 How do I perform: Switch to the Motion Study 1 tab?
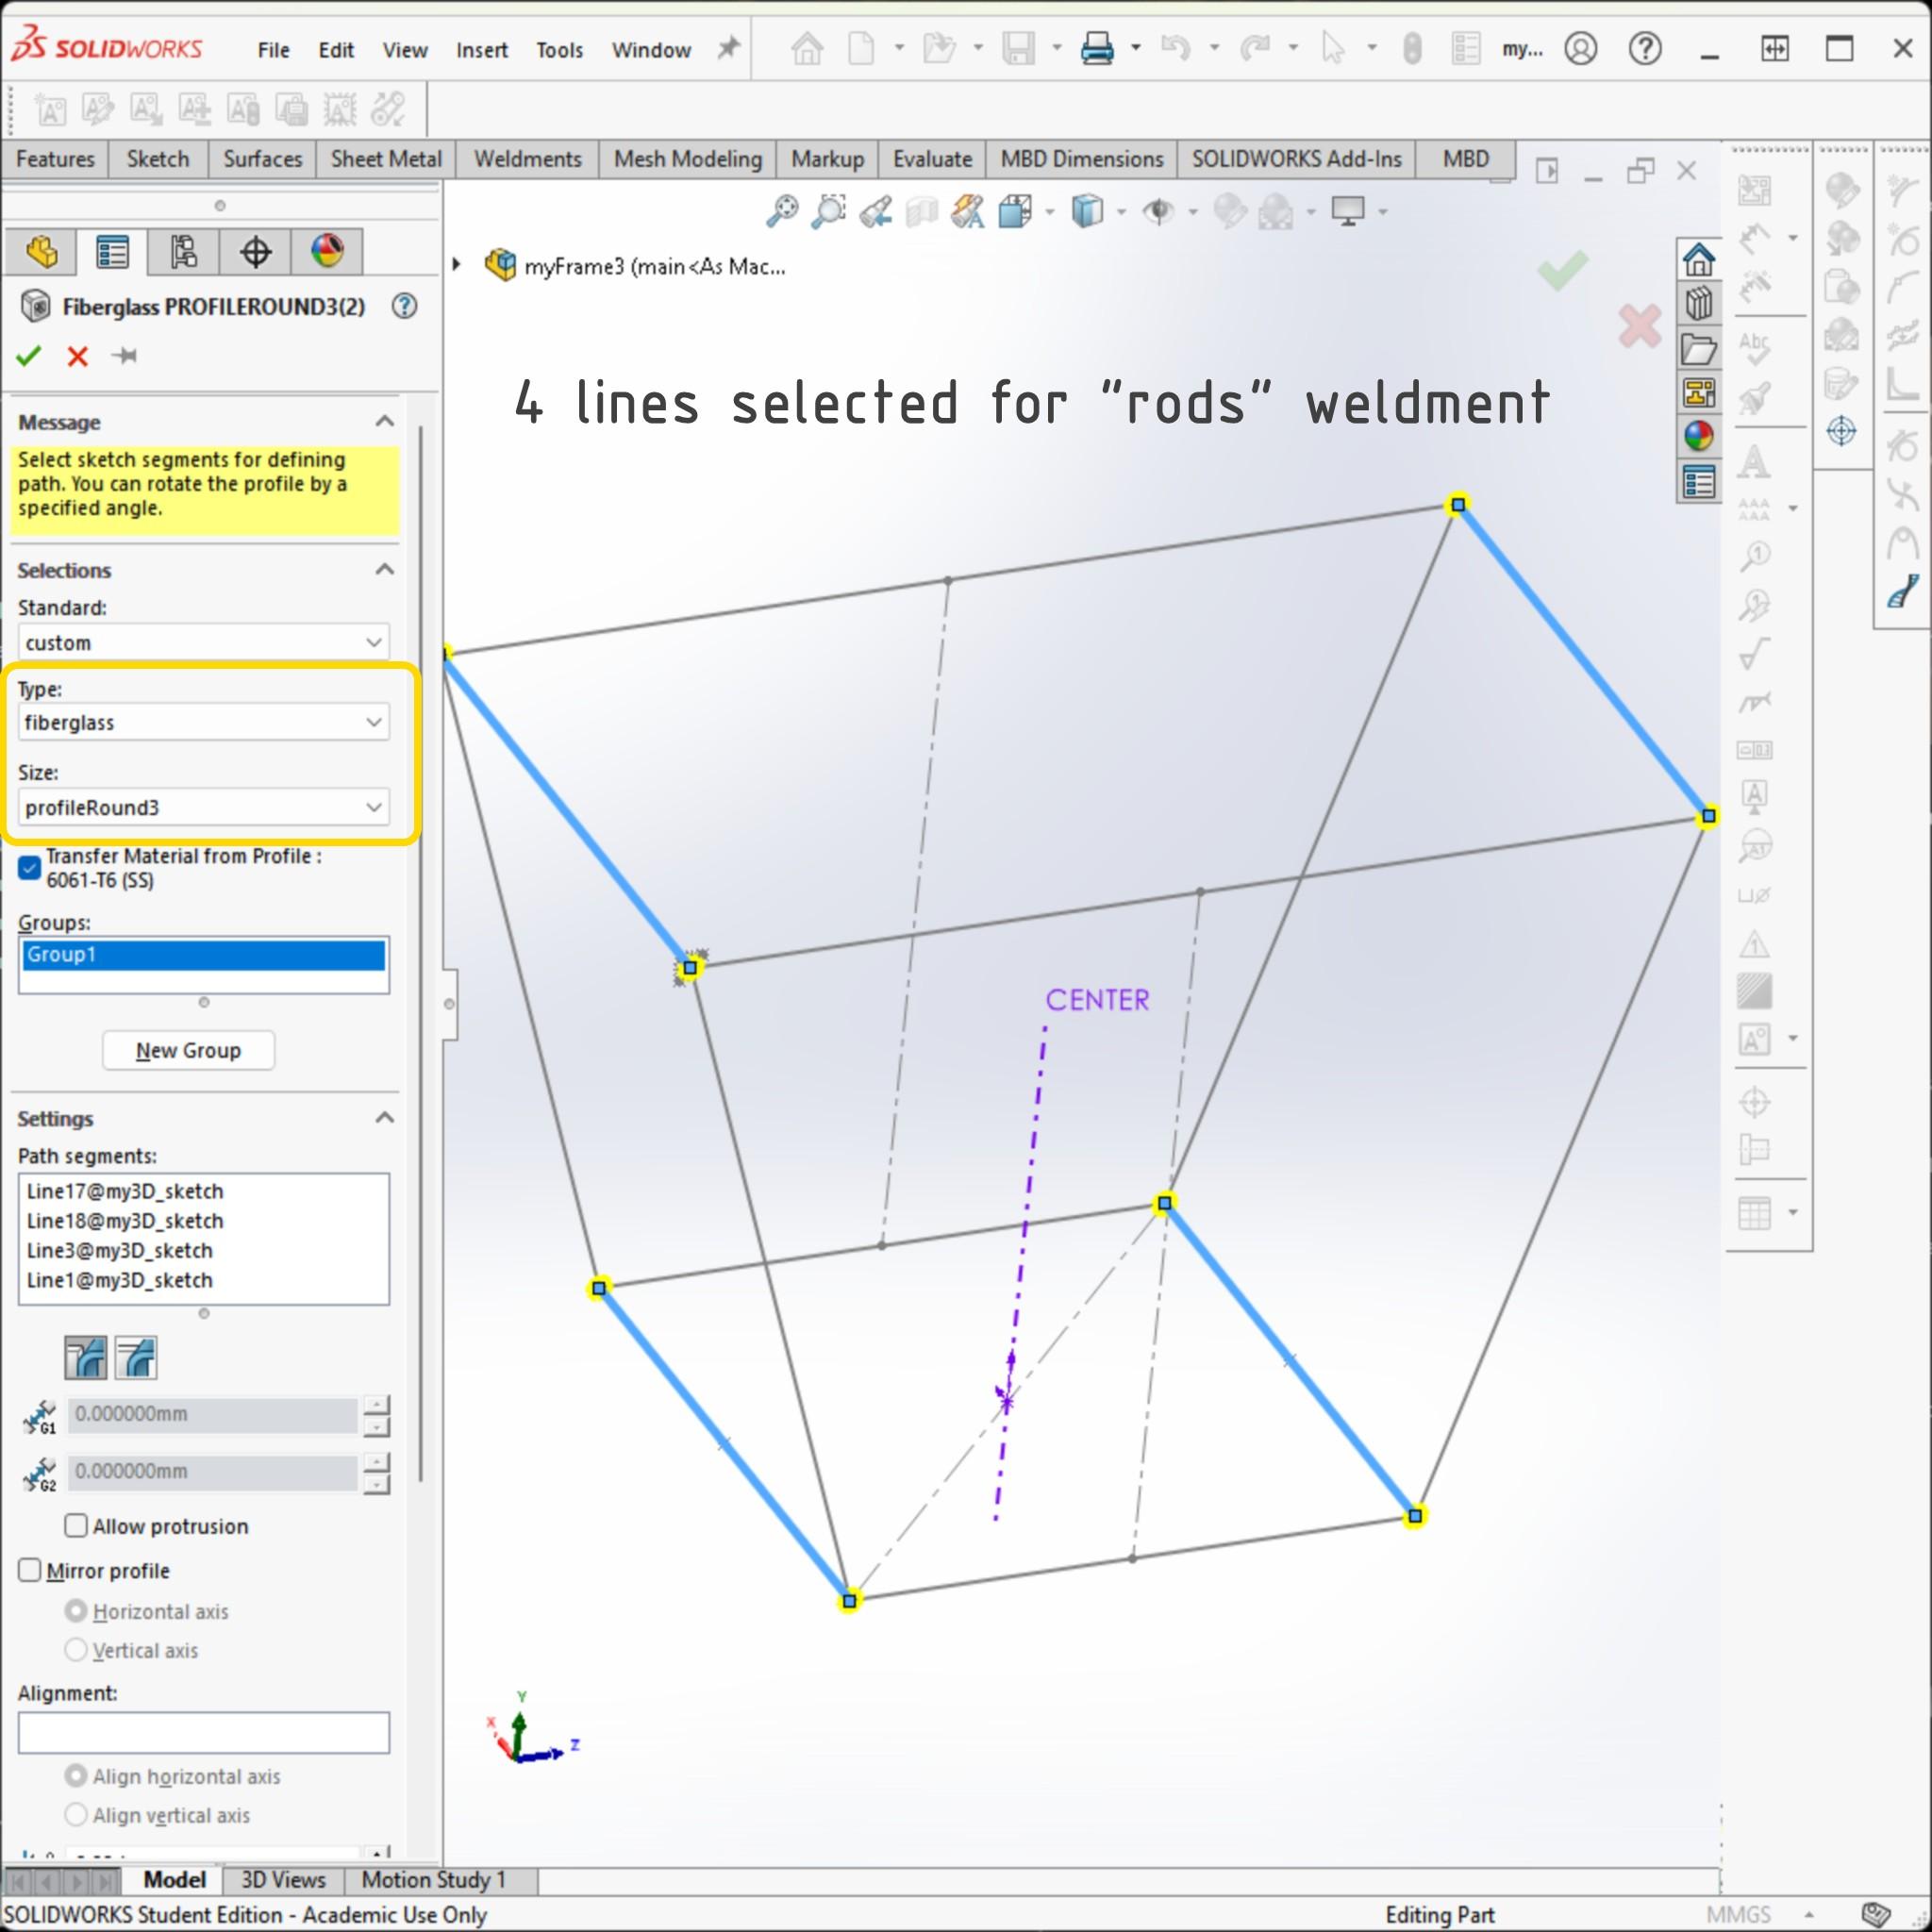tap(434, 1880)
